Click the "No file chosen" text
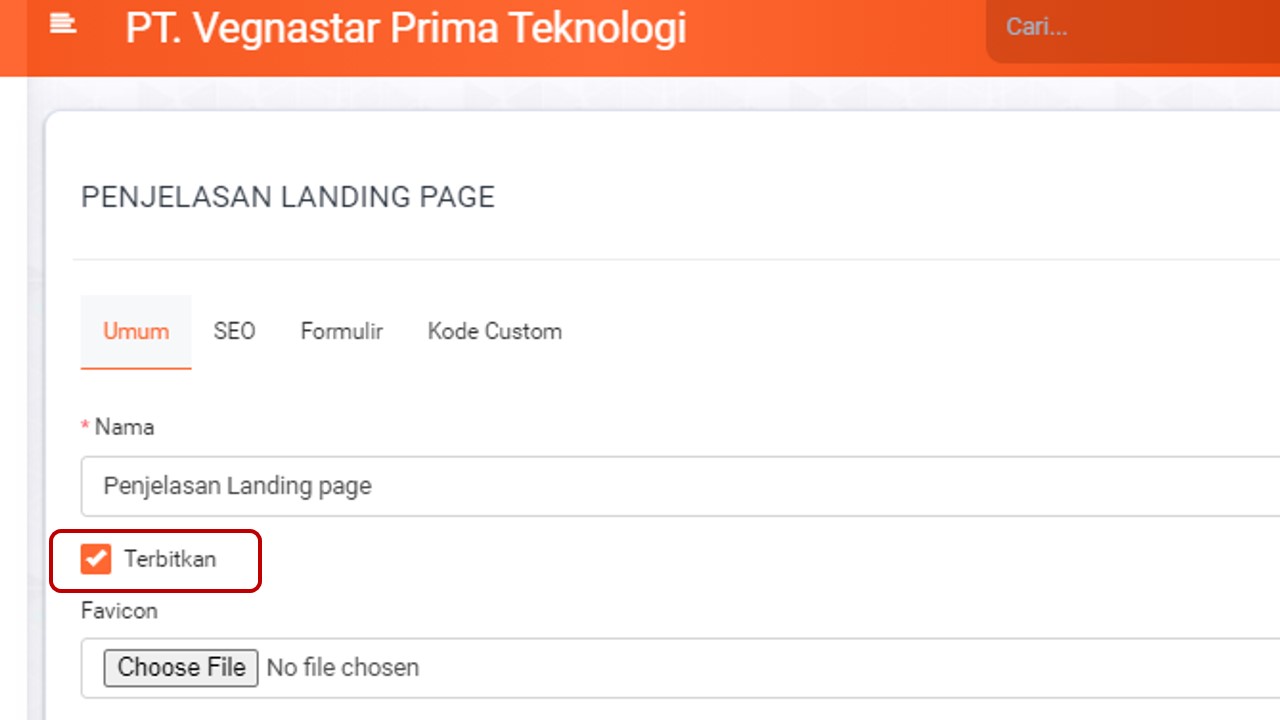Viewport: 1280px width, 720px height. pyautogui.click(x=343, y=668)
